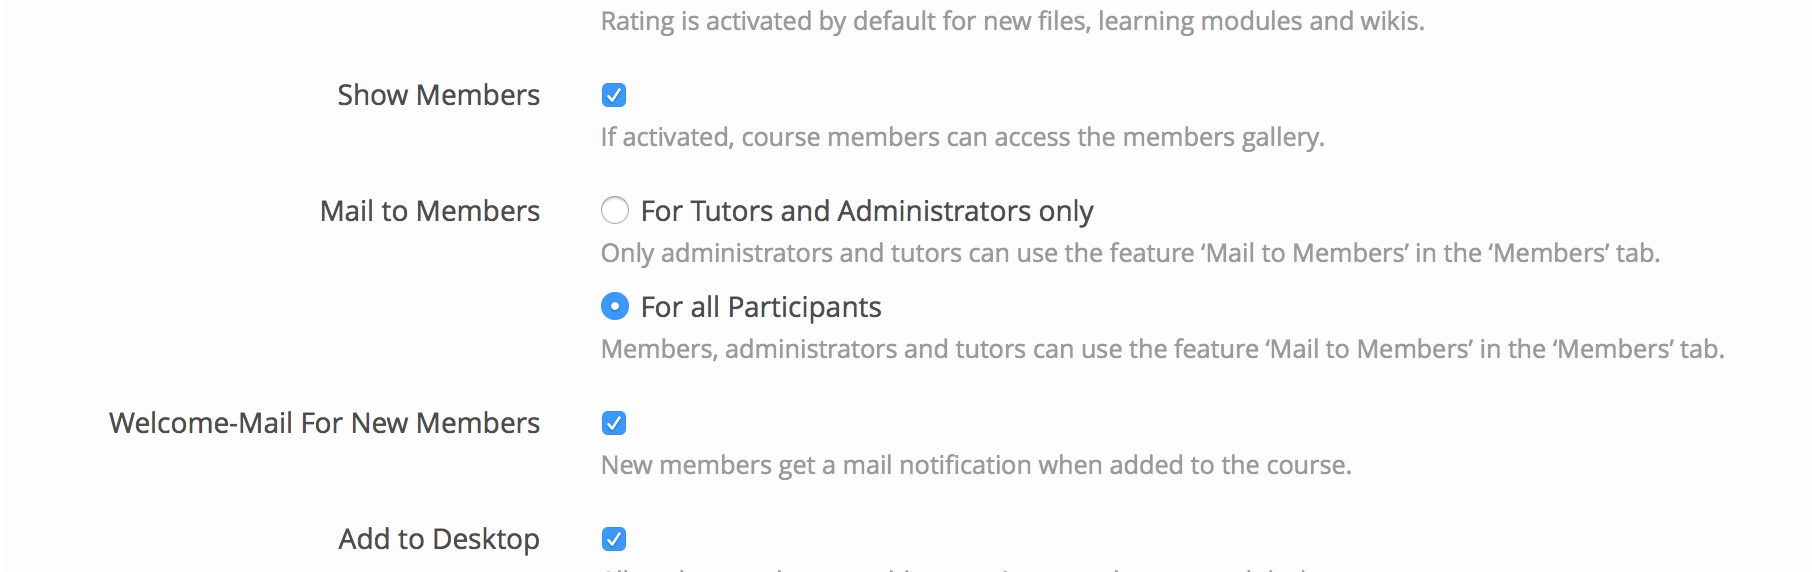The width and height of the screenshot is (1812, 572).
Task: Click the members gallery description text
Action: [962, 137]
